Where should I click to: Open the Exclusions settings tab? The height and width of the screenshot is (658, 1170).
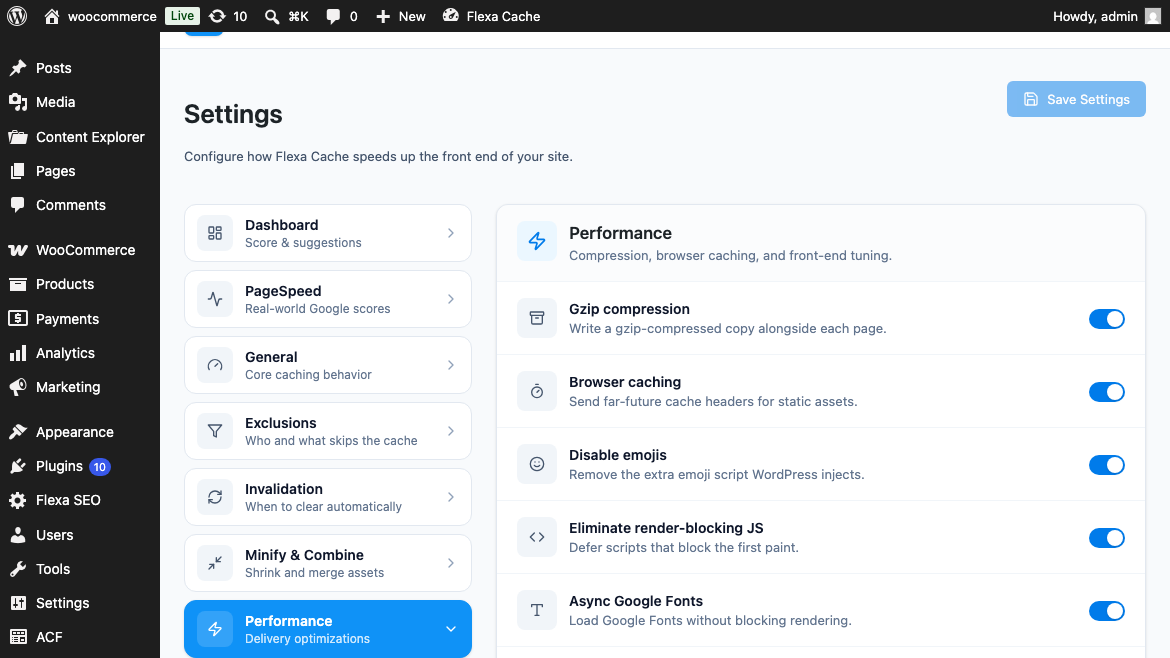(328, 431)
